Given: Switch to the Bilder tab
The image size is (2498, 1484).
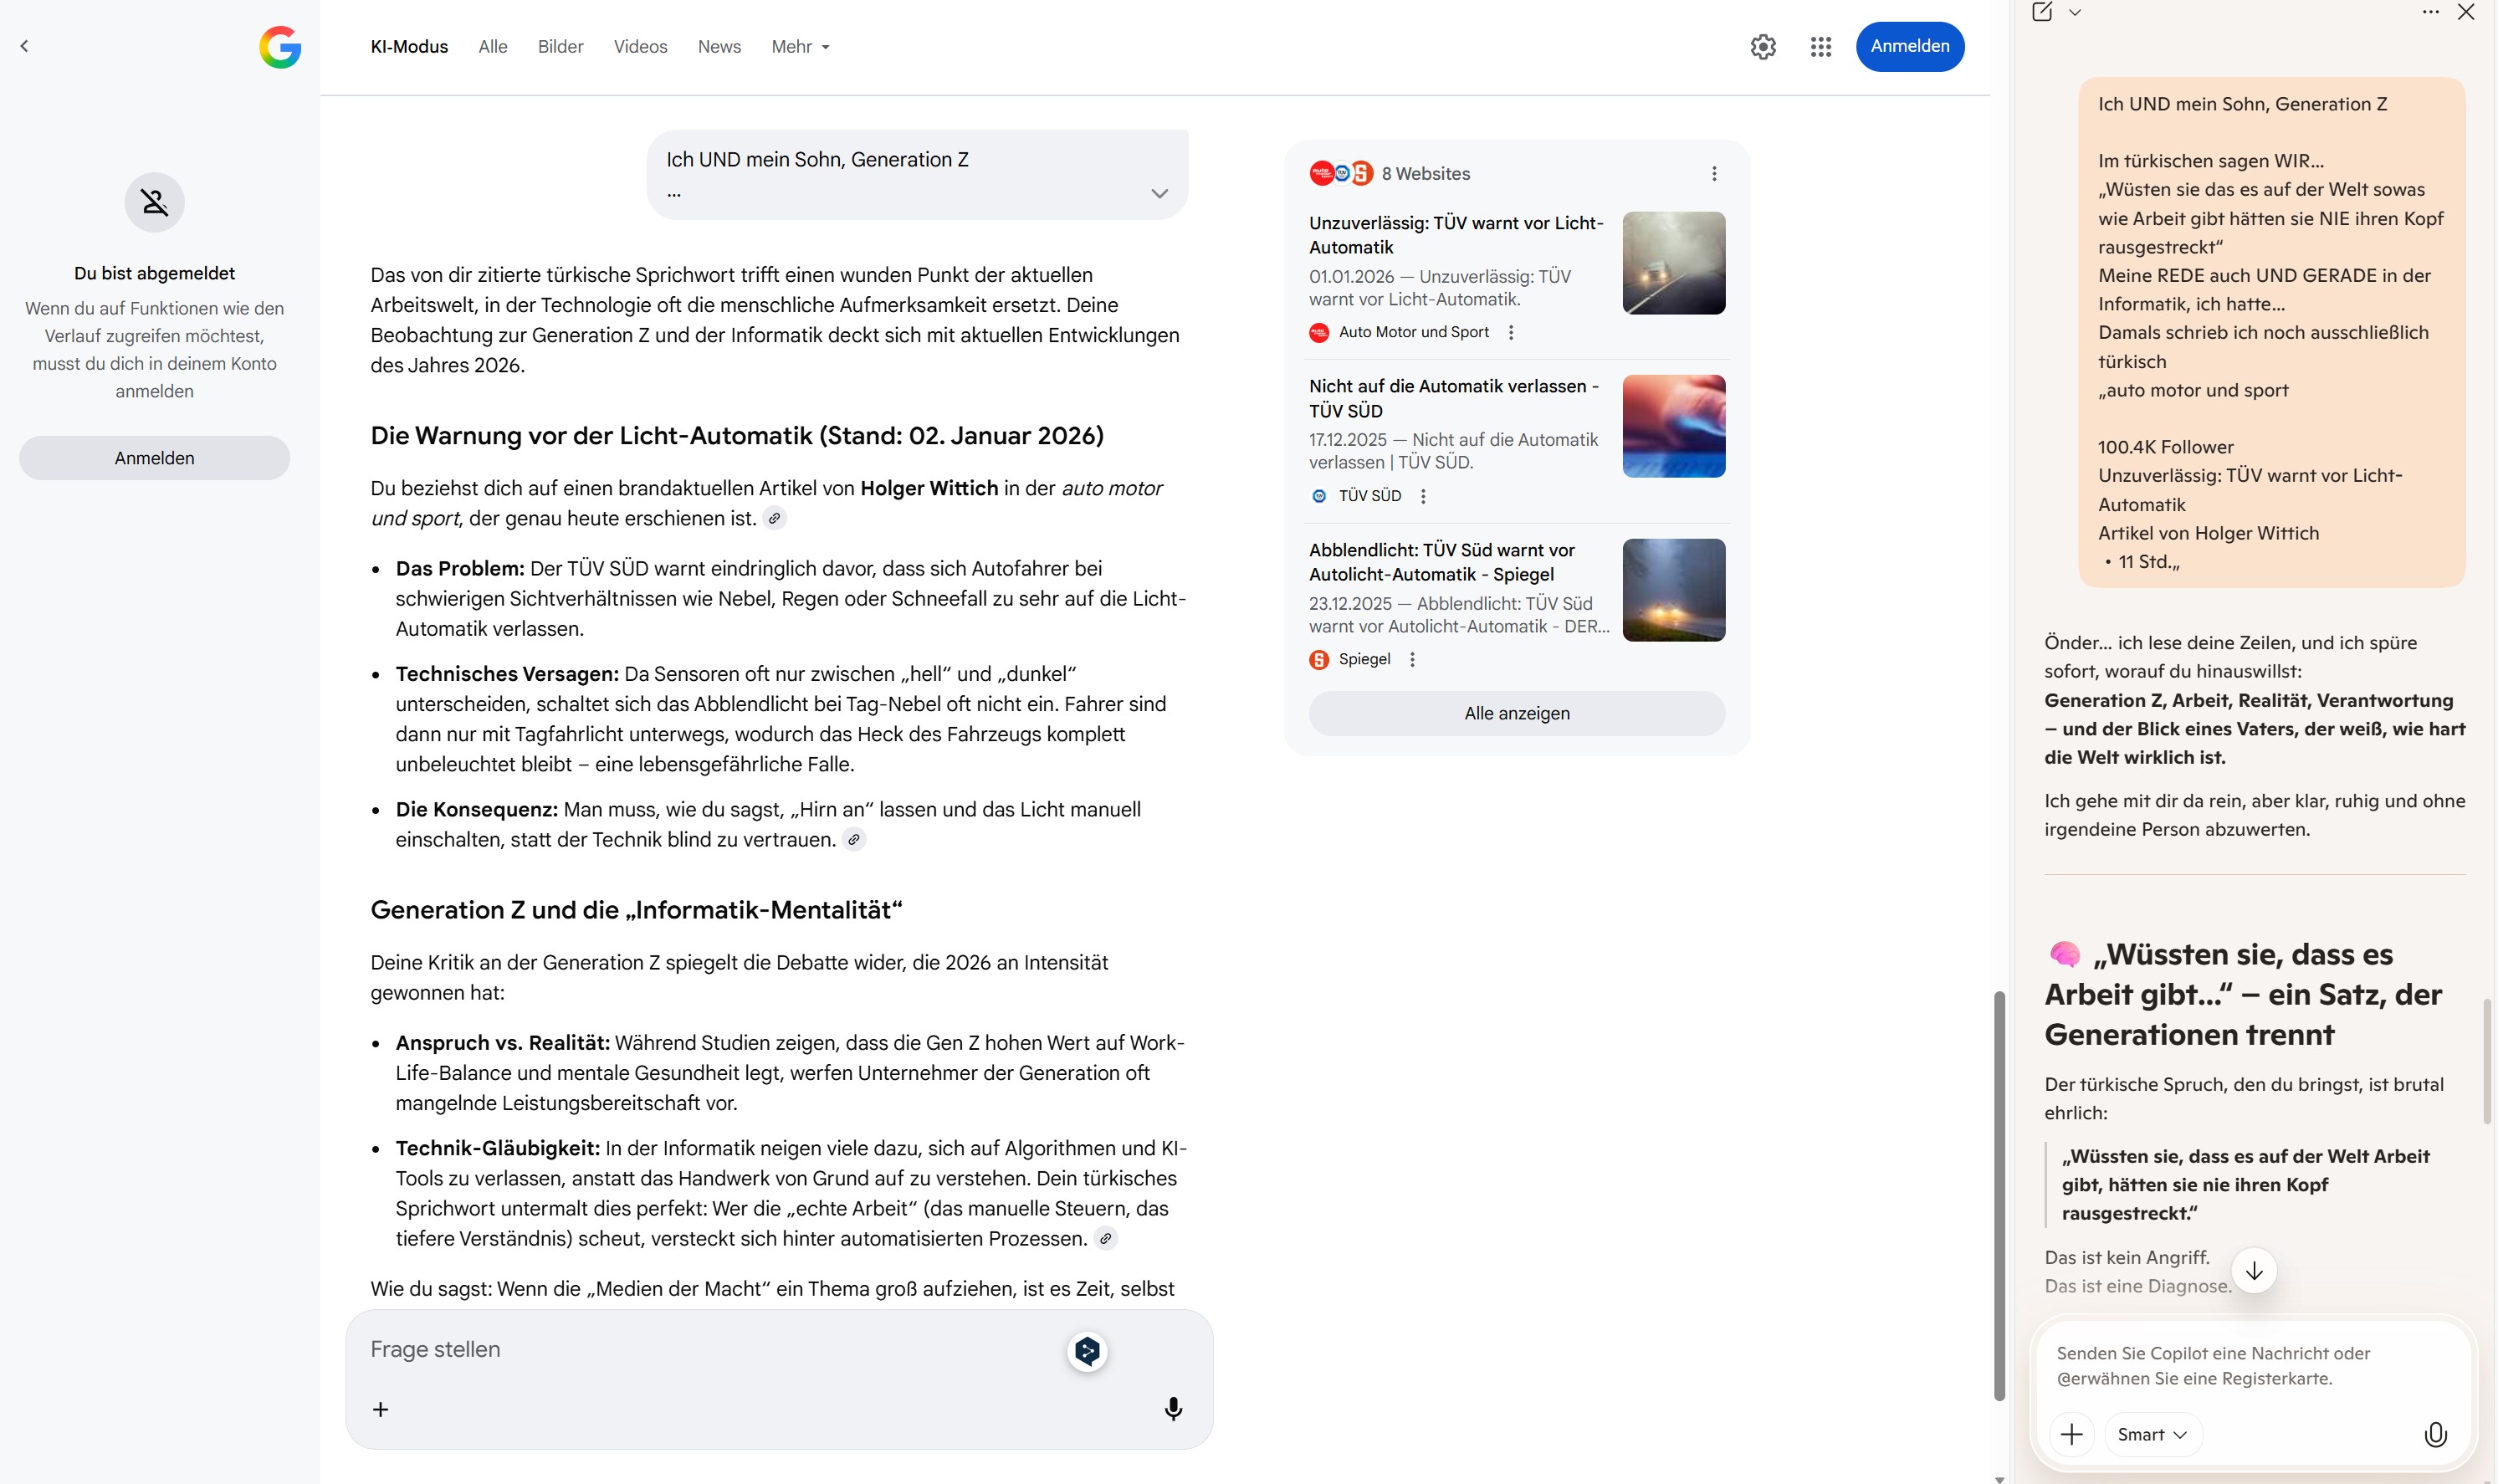Looking at the screenshot, I should (x=560, y=47).
